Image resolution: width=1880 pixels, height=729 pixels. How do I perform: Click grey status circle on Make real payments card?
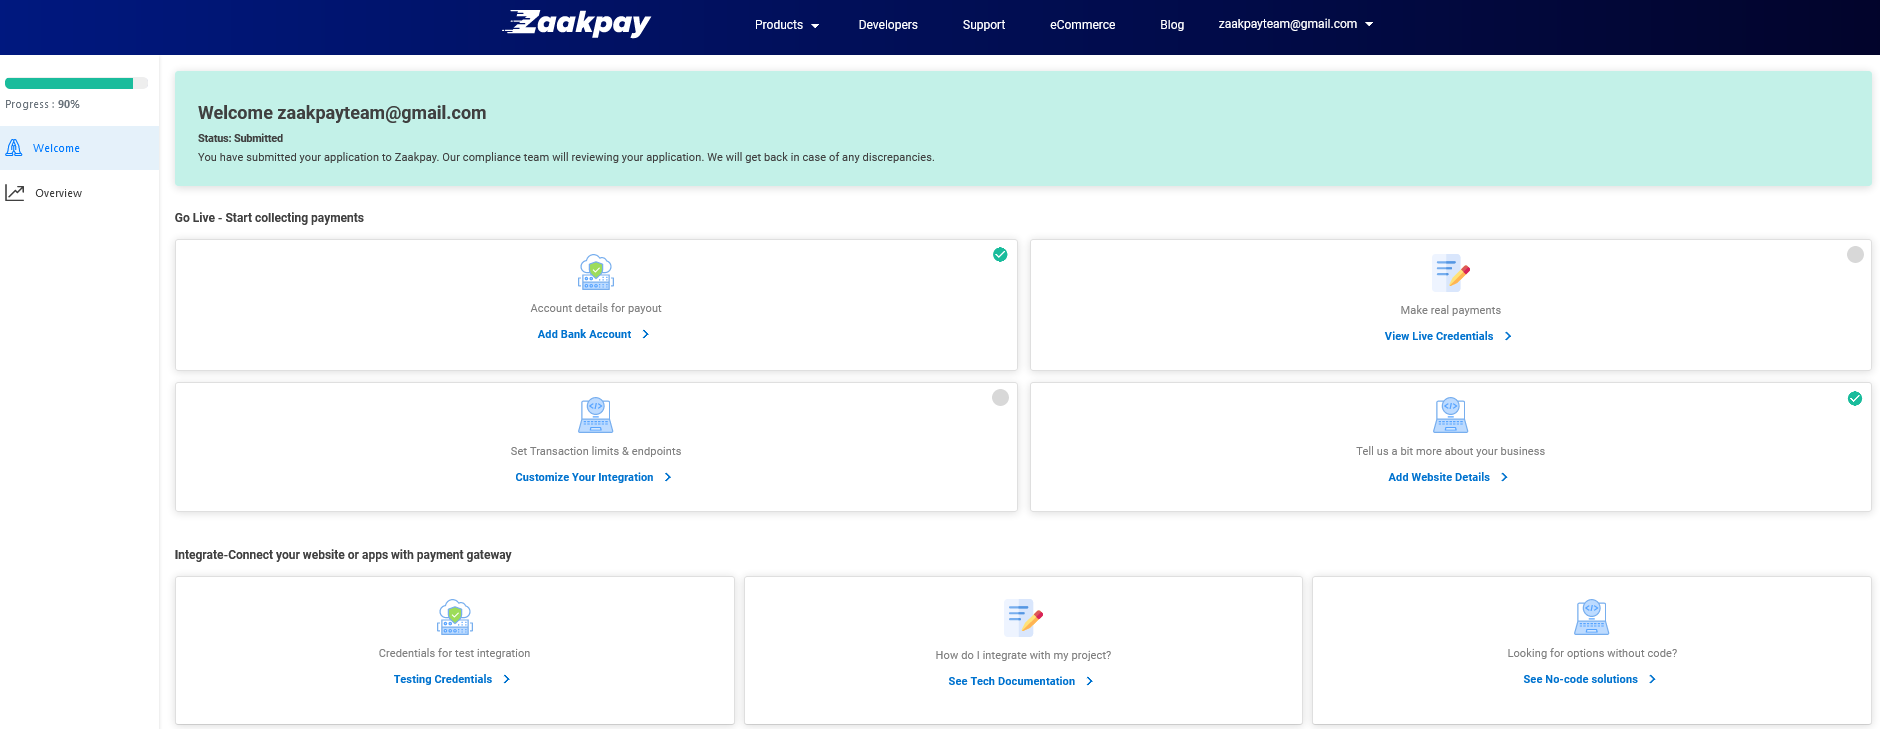[x=1855, y=254]
